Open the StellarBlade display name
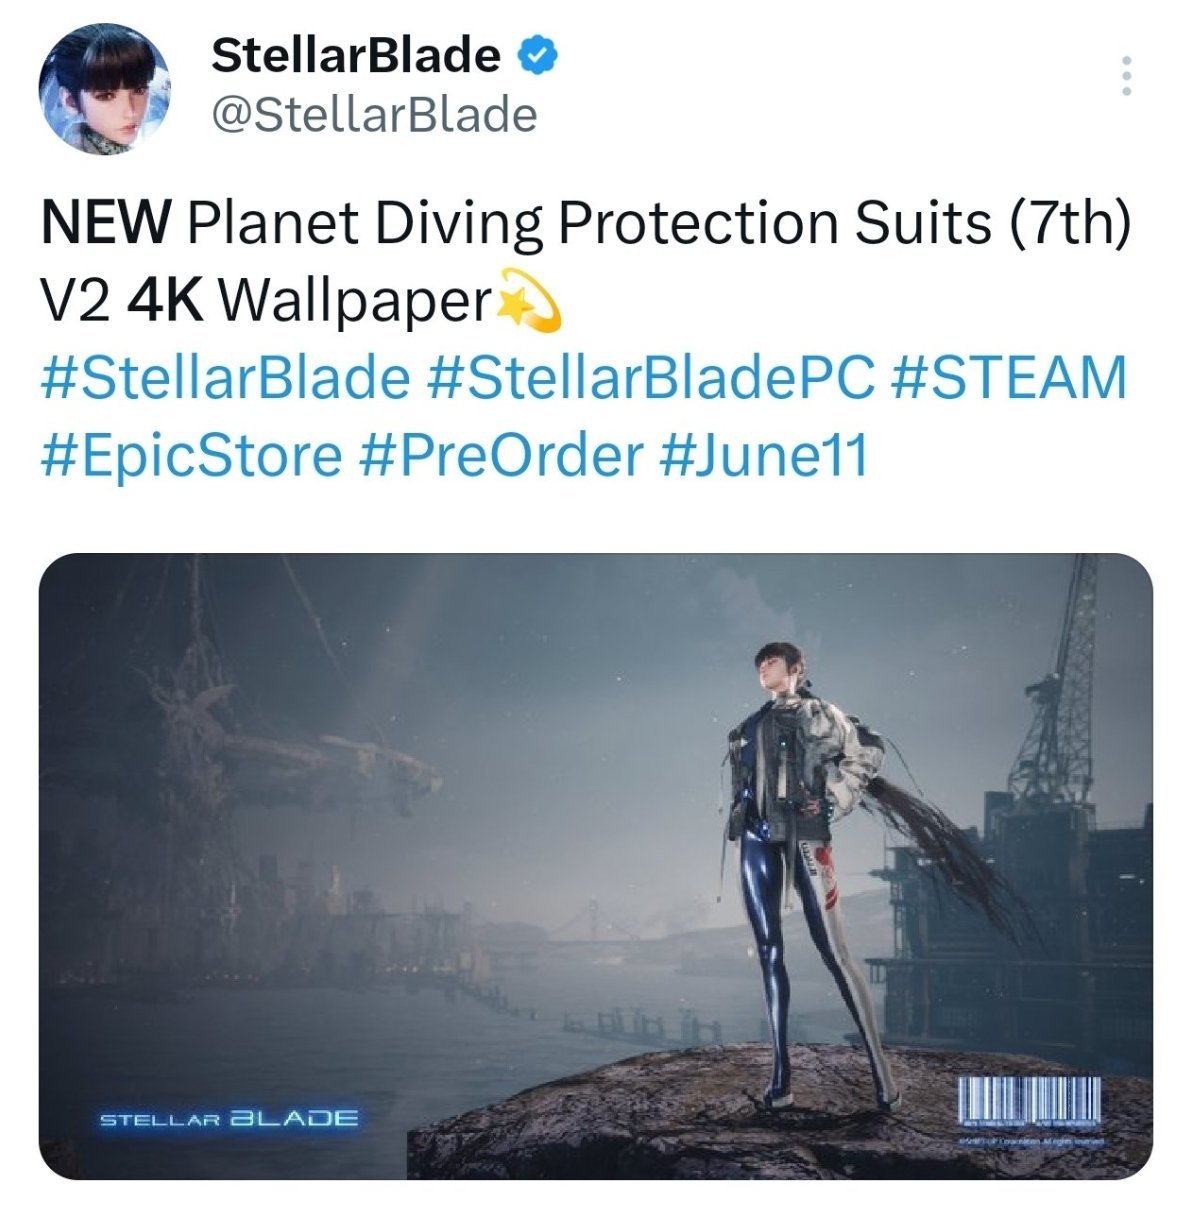 pos(356,55)
